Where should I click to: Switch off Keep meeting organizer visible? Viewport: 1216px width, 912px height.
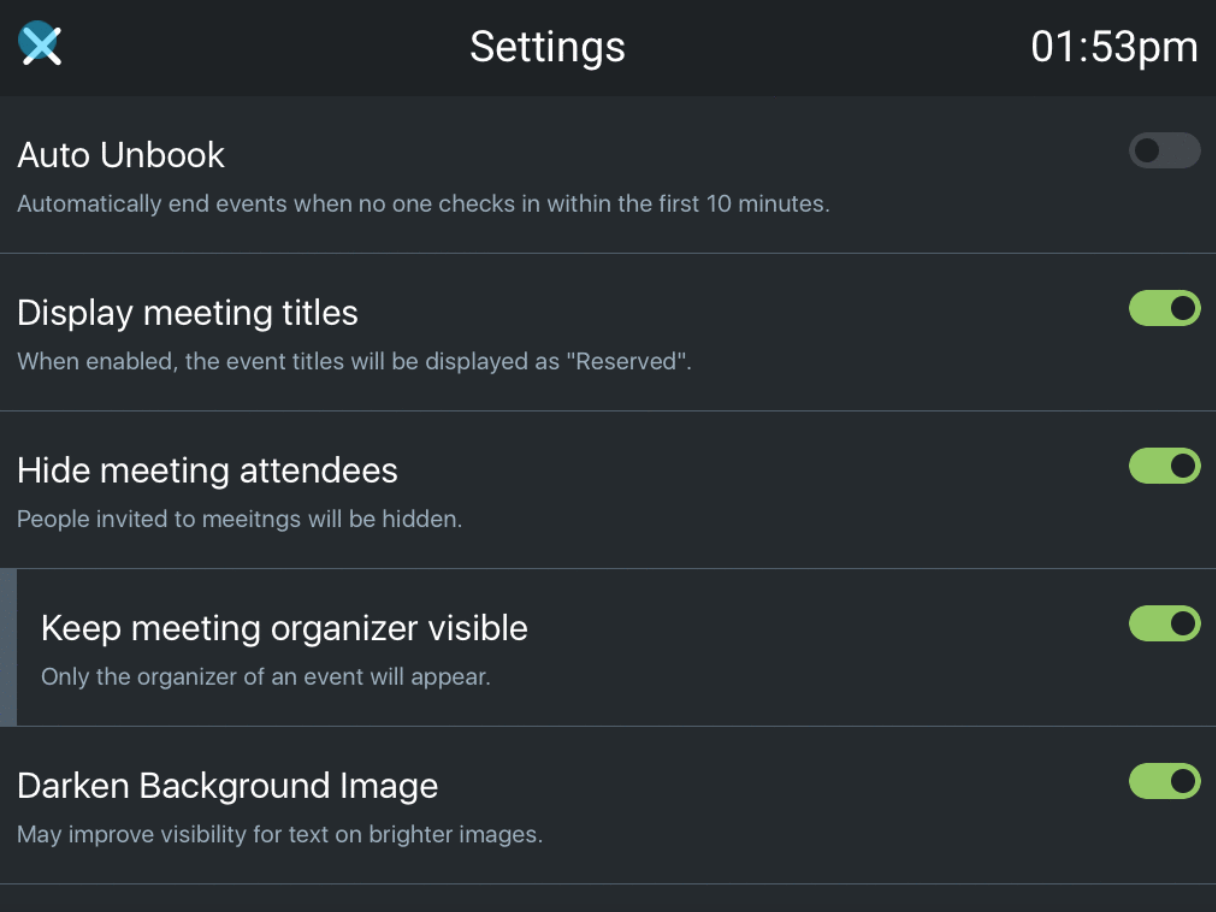pos(1164,624)
